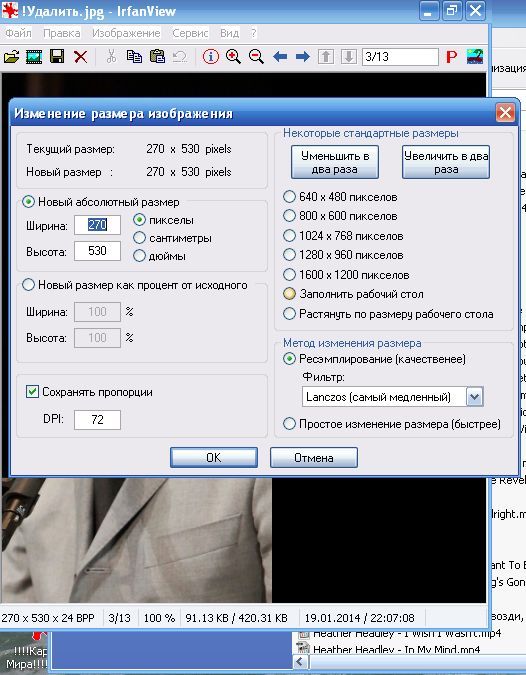Open the Изображение menu
526x675 pixels.
(126, 33)
